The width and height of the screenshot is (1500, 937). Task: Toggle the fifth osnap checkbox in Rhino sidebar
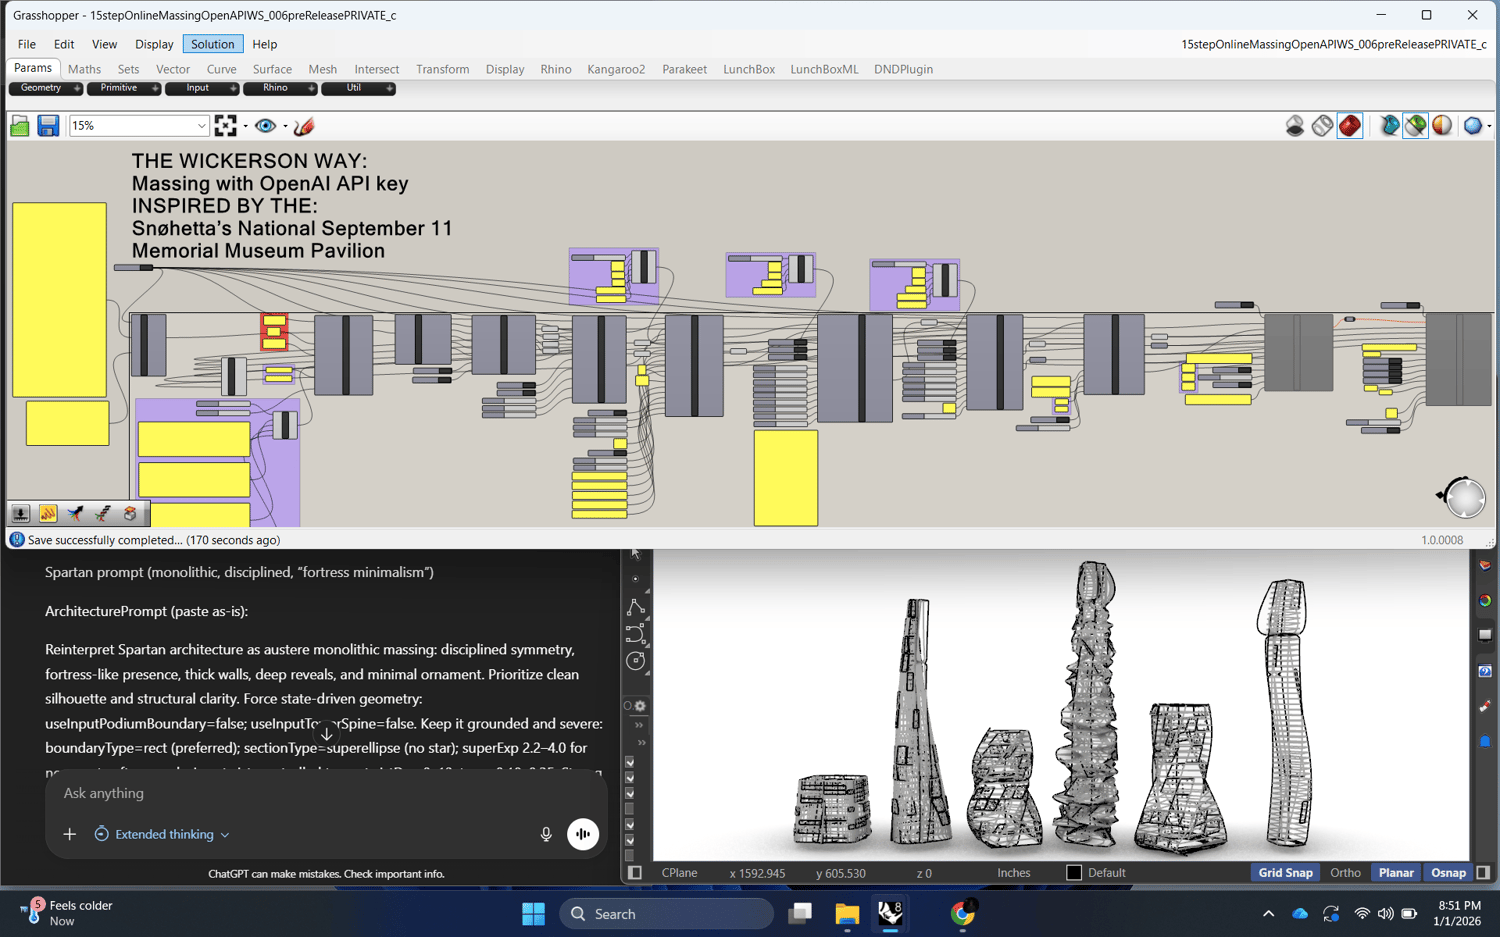tap(630, 825)
